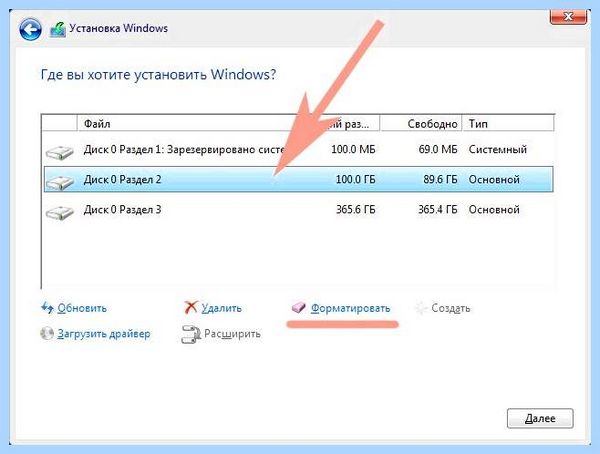Click the 69.0 МБ free space value

[x=438, y=150]
